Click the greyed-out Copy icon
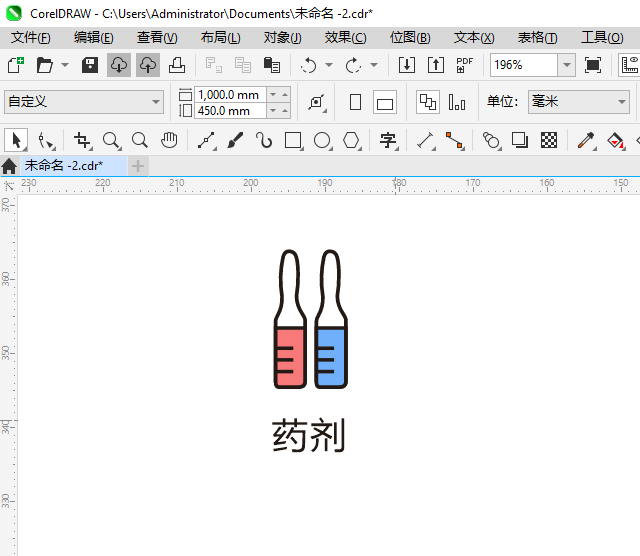The width and height of the screenshot is (640, 556). (243, 65)
